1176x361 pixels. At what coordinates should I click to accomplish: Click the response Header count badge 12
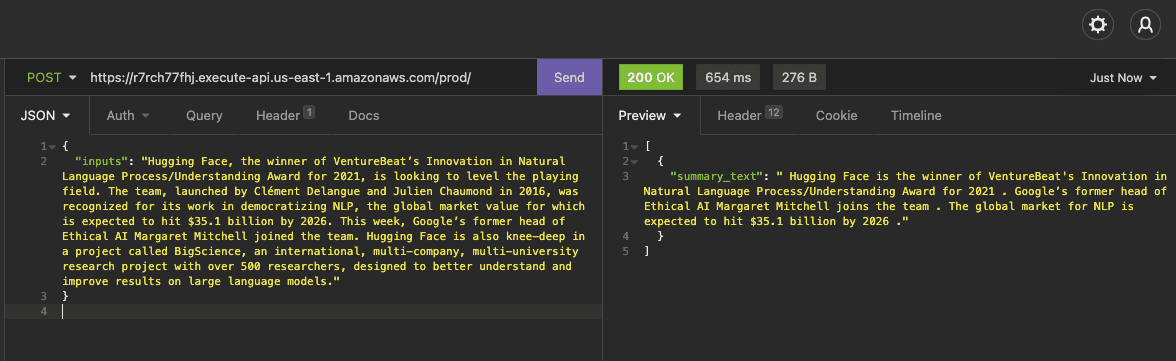tap(773, 112)
